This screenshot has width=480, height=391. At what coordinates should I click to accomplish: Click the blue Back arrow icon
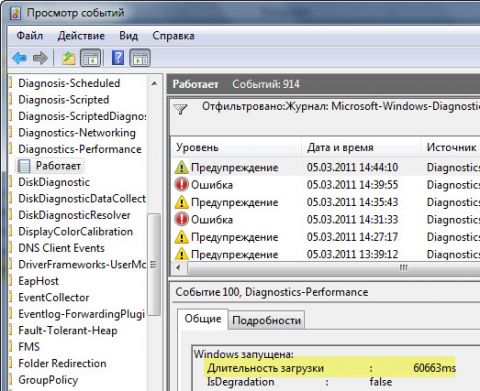tap(19, 58)
